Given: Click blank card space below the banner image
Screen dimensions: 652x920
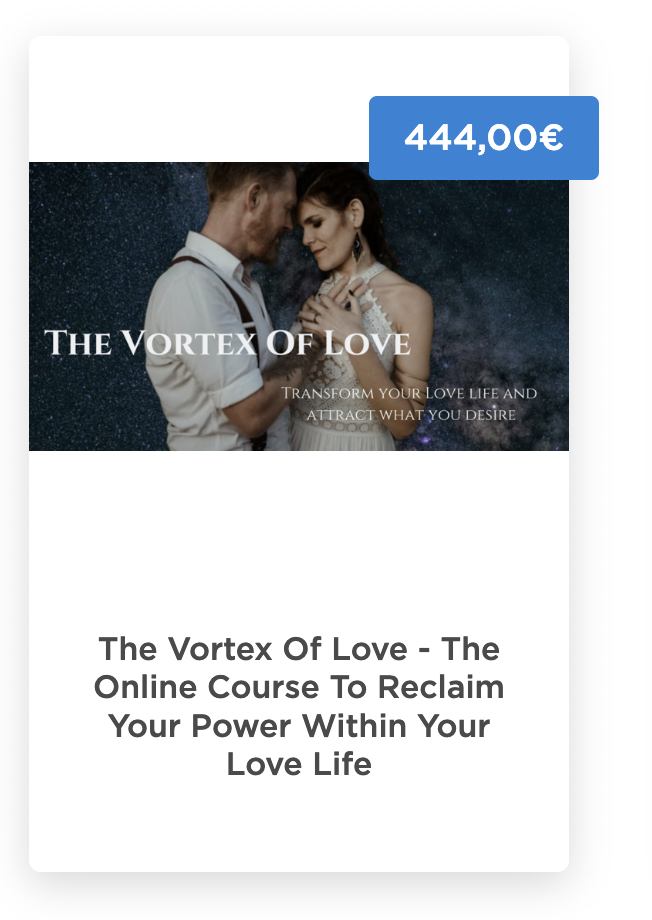Looking at the screenshot, I should point(299,540).
